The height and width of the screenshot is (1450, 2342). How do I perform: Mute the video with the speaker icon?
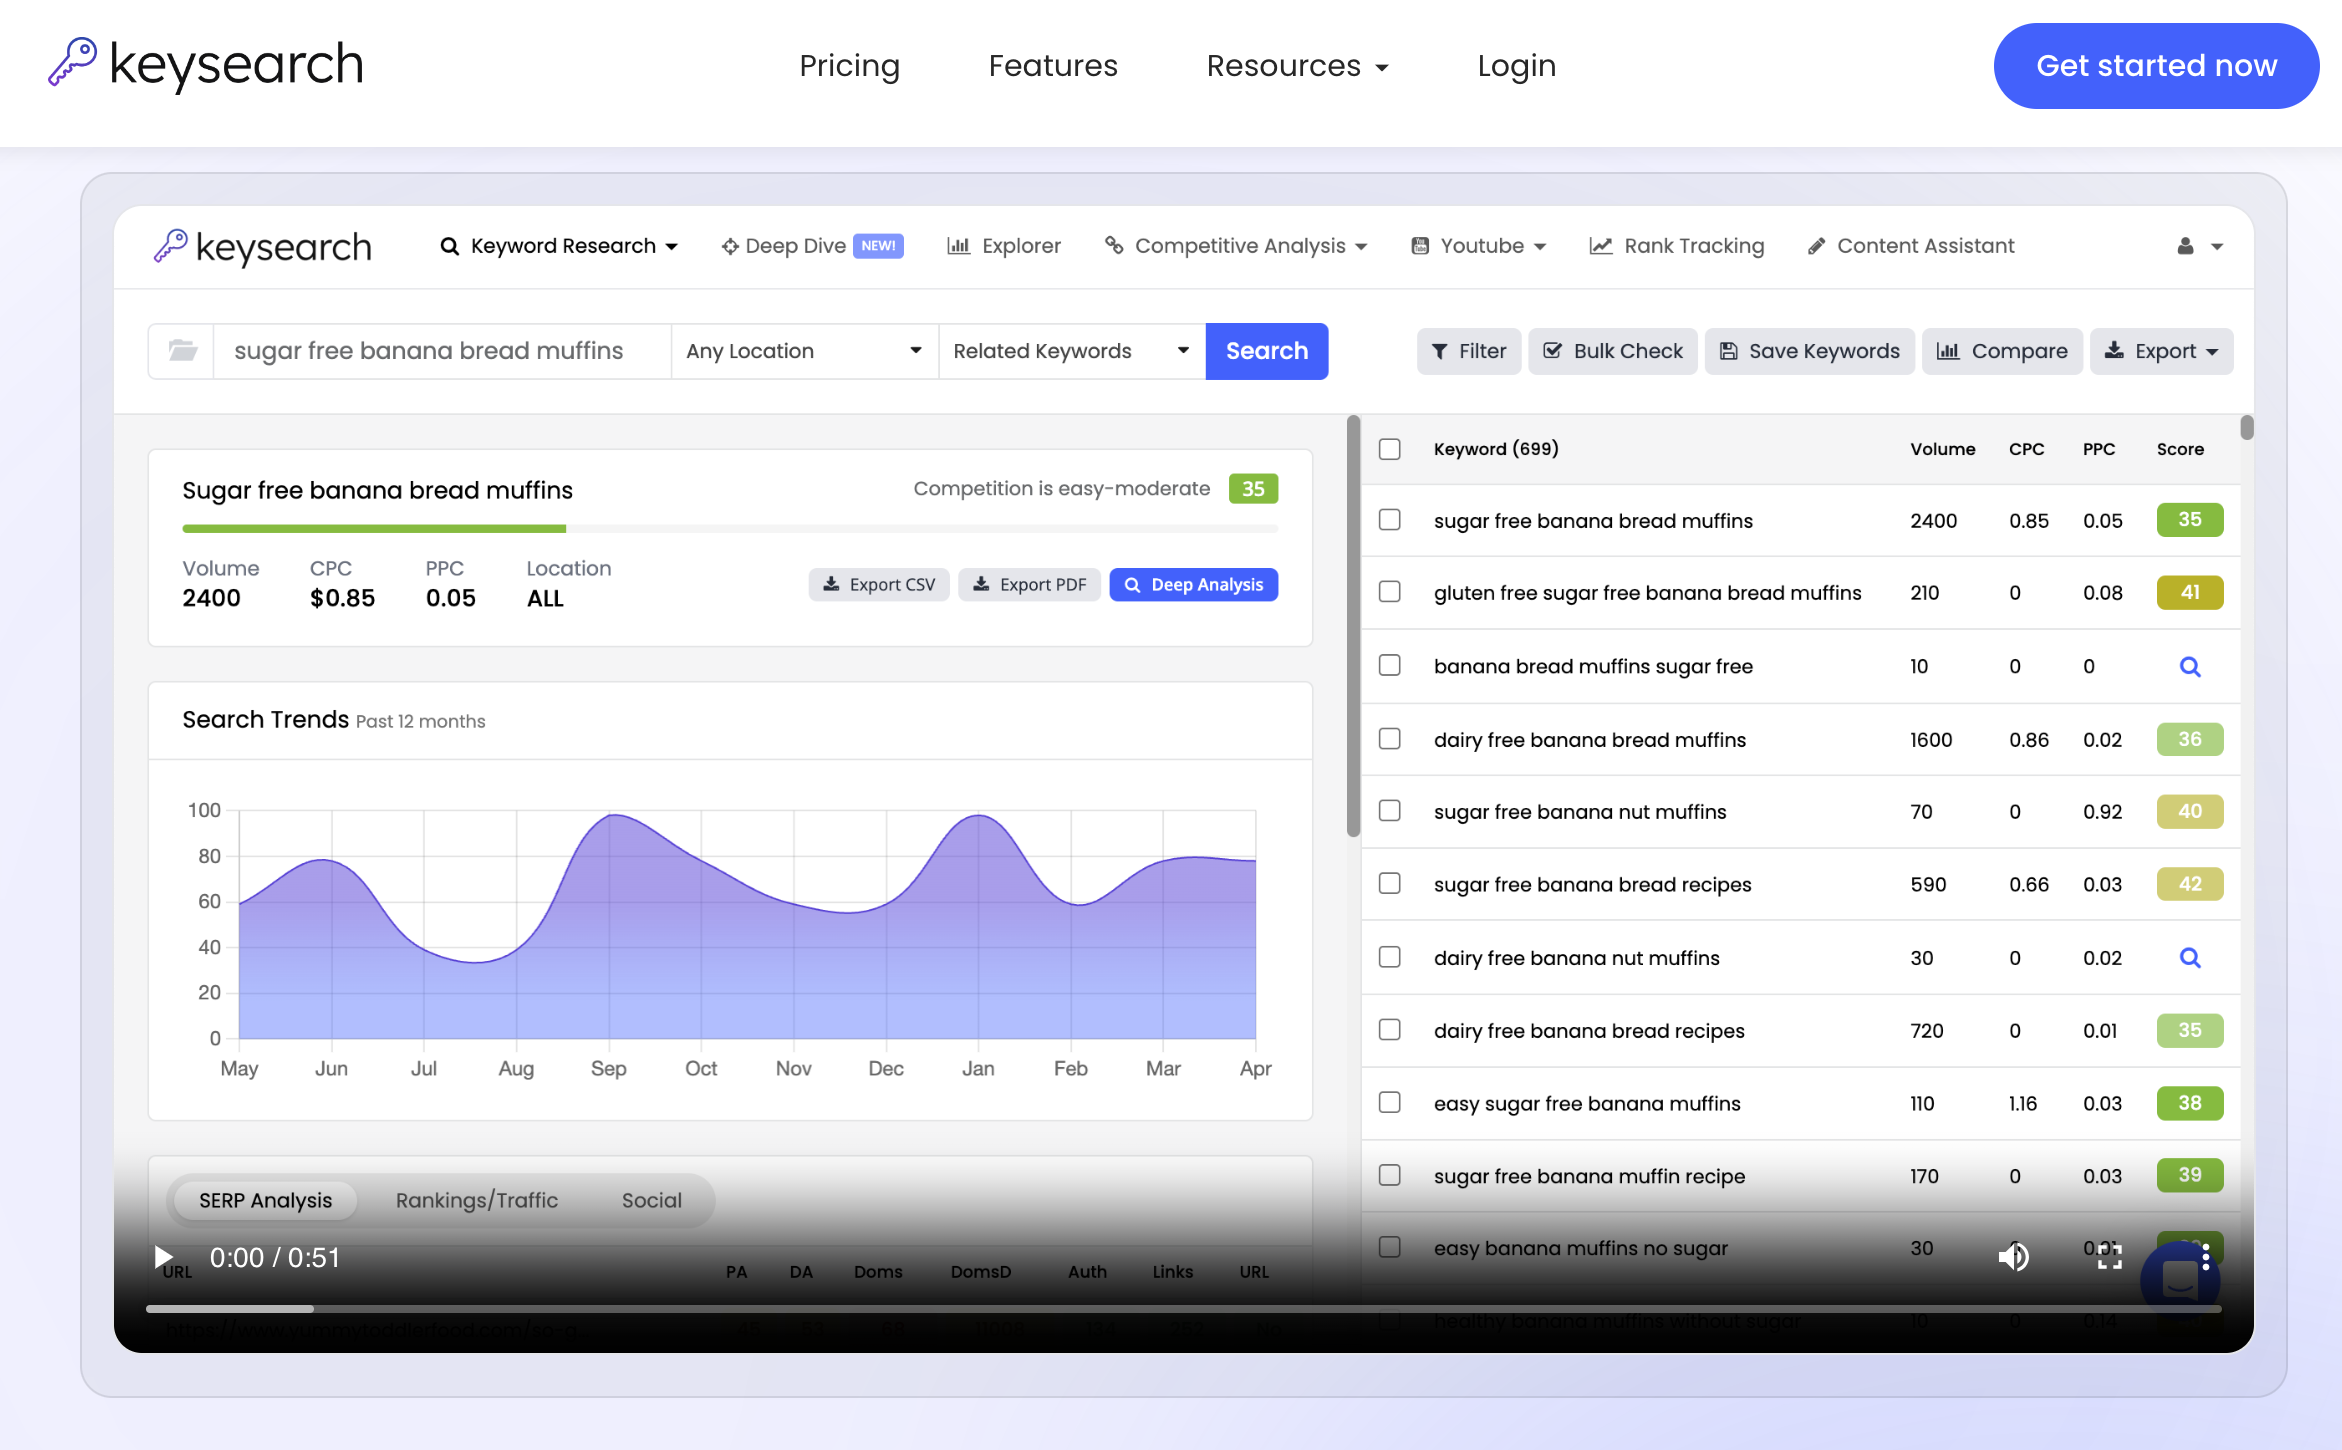tap(2013, 1257)
